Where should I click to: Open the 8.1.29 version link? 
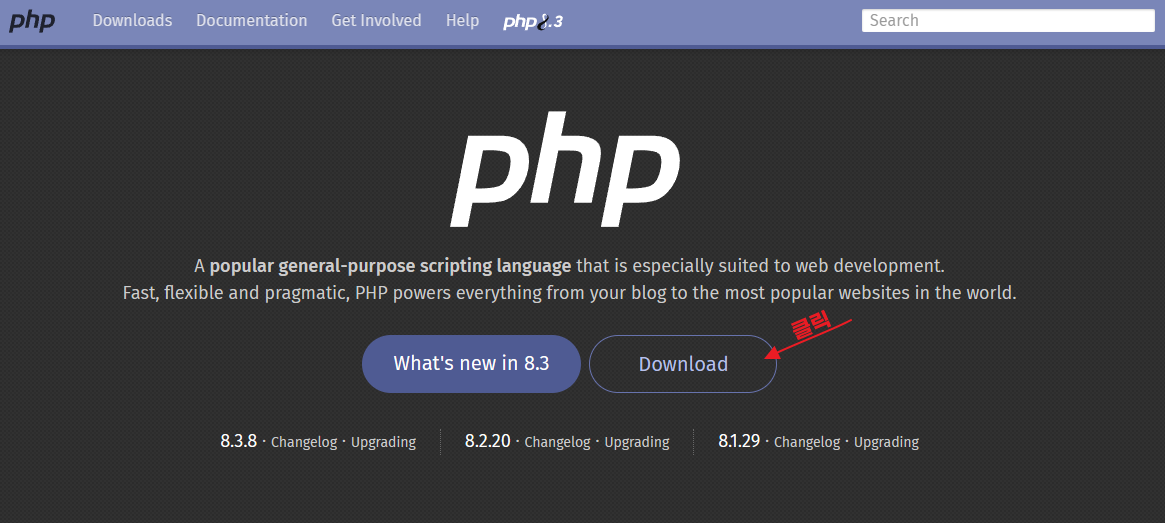pyautogui.click(x=739, y=441)
